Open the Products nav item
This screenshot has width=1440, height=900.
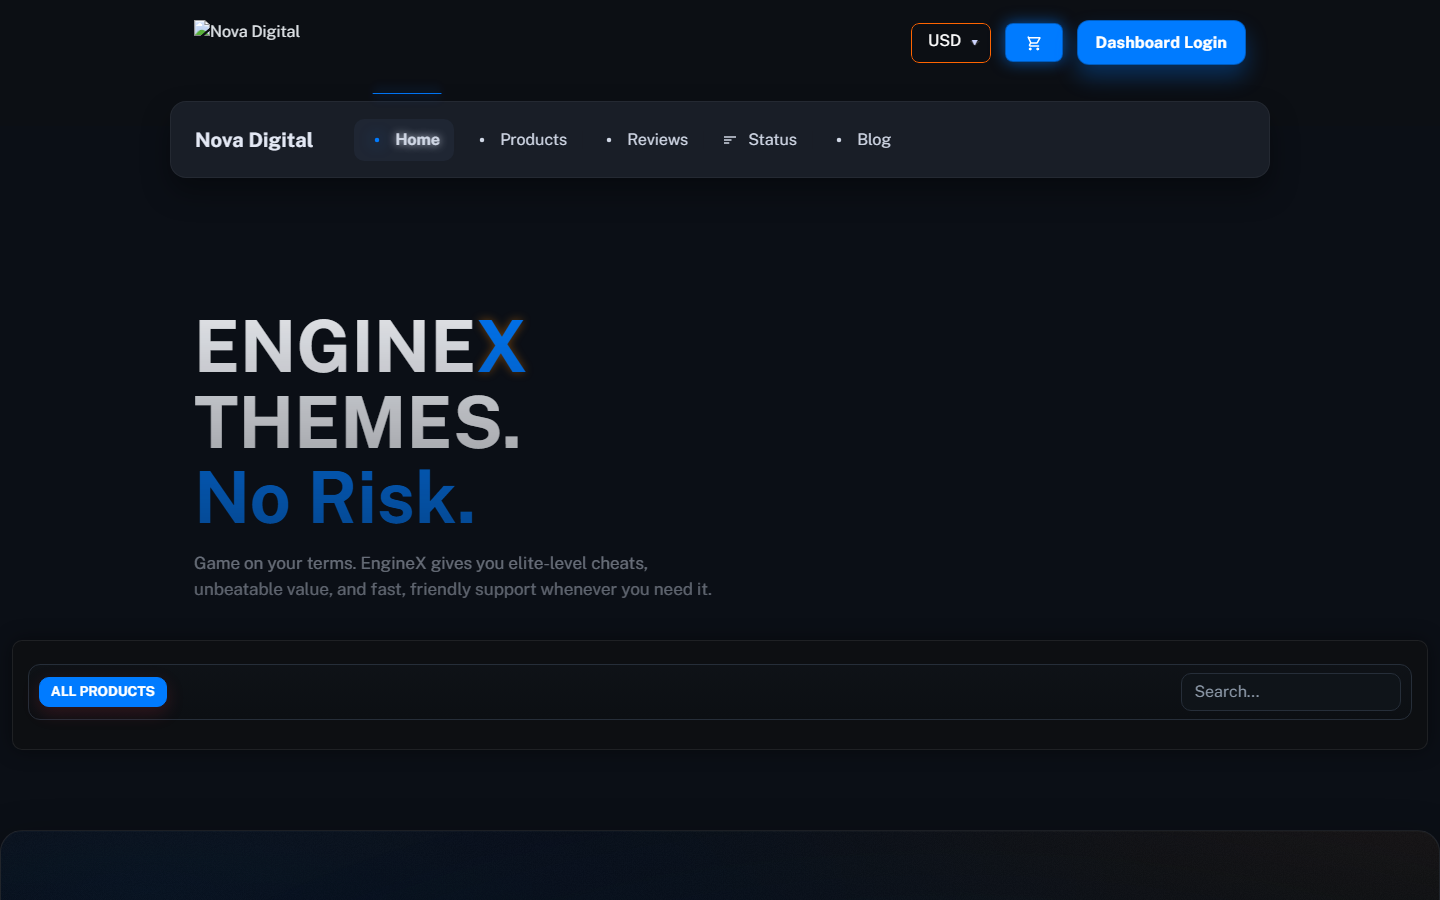tap(523, 140)
